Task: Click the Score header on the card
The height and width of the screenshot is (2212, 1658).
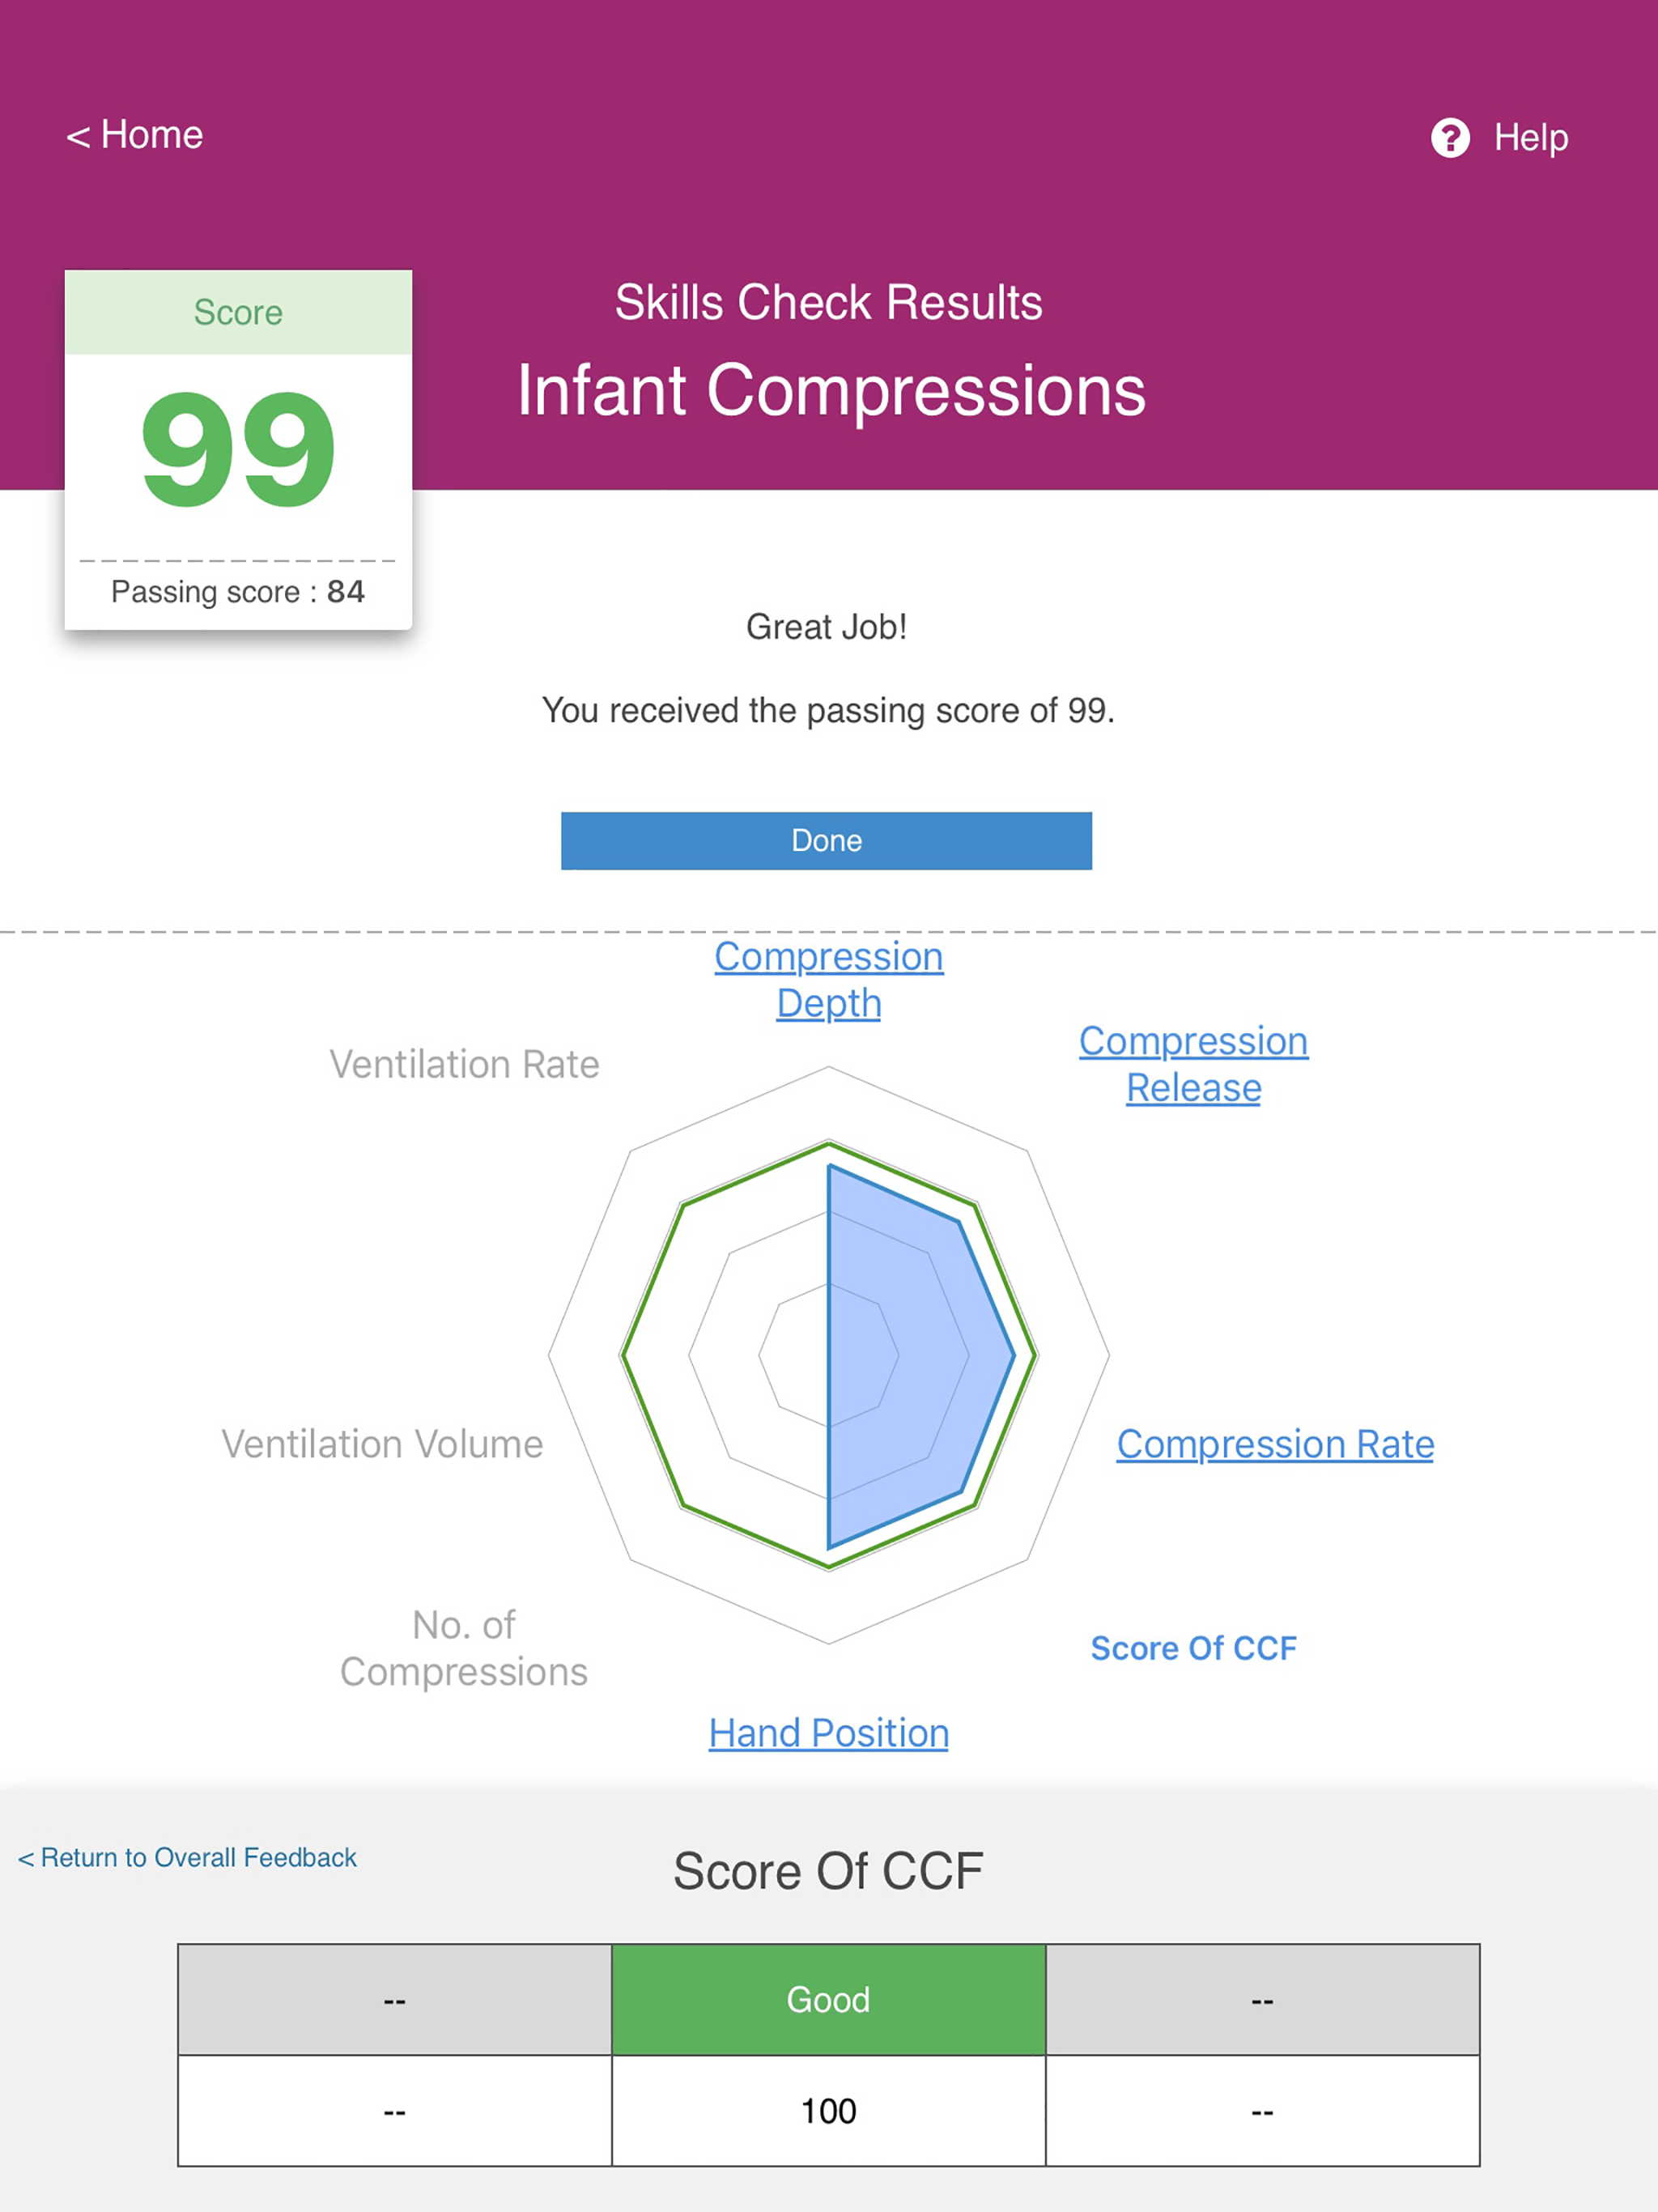Action: 238,312
